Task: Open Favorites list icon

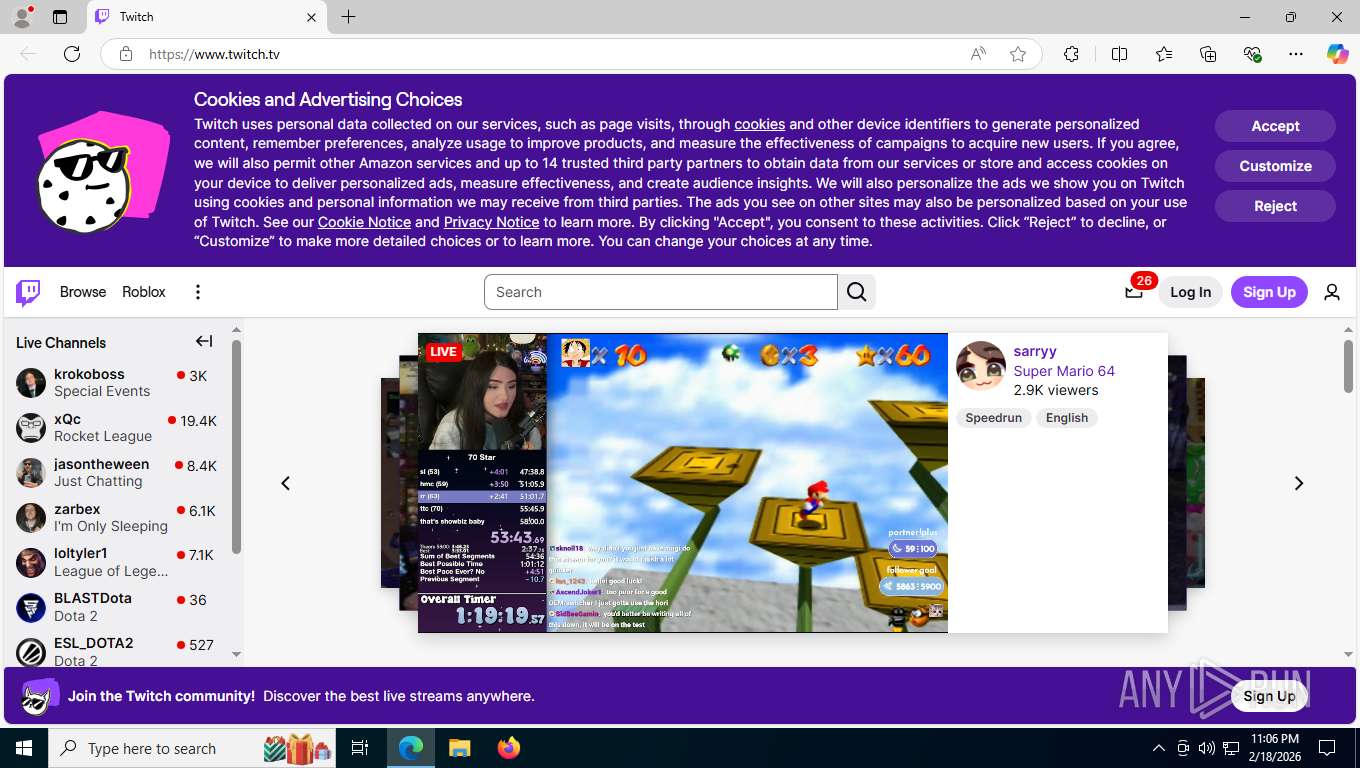Action: coord(1164,54)
